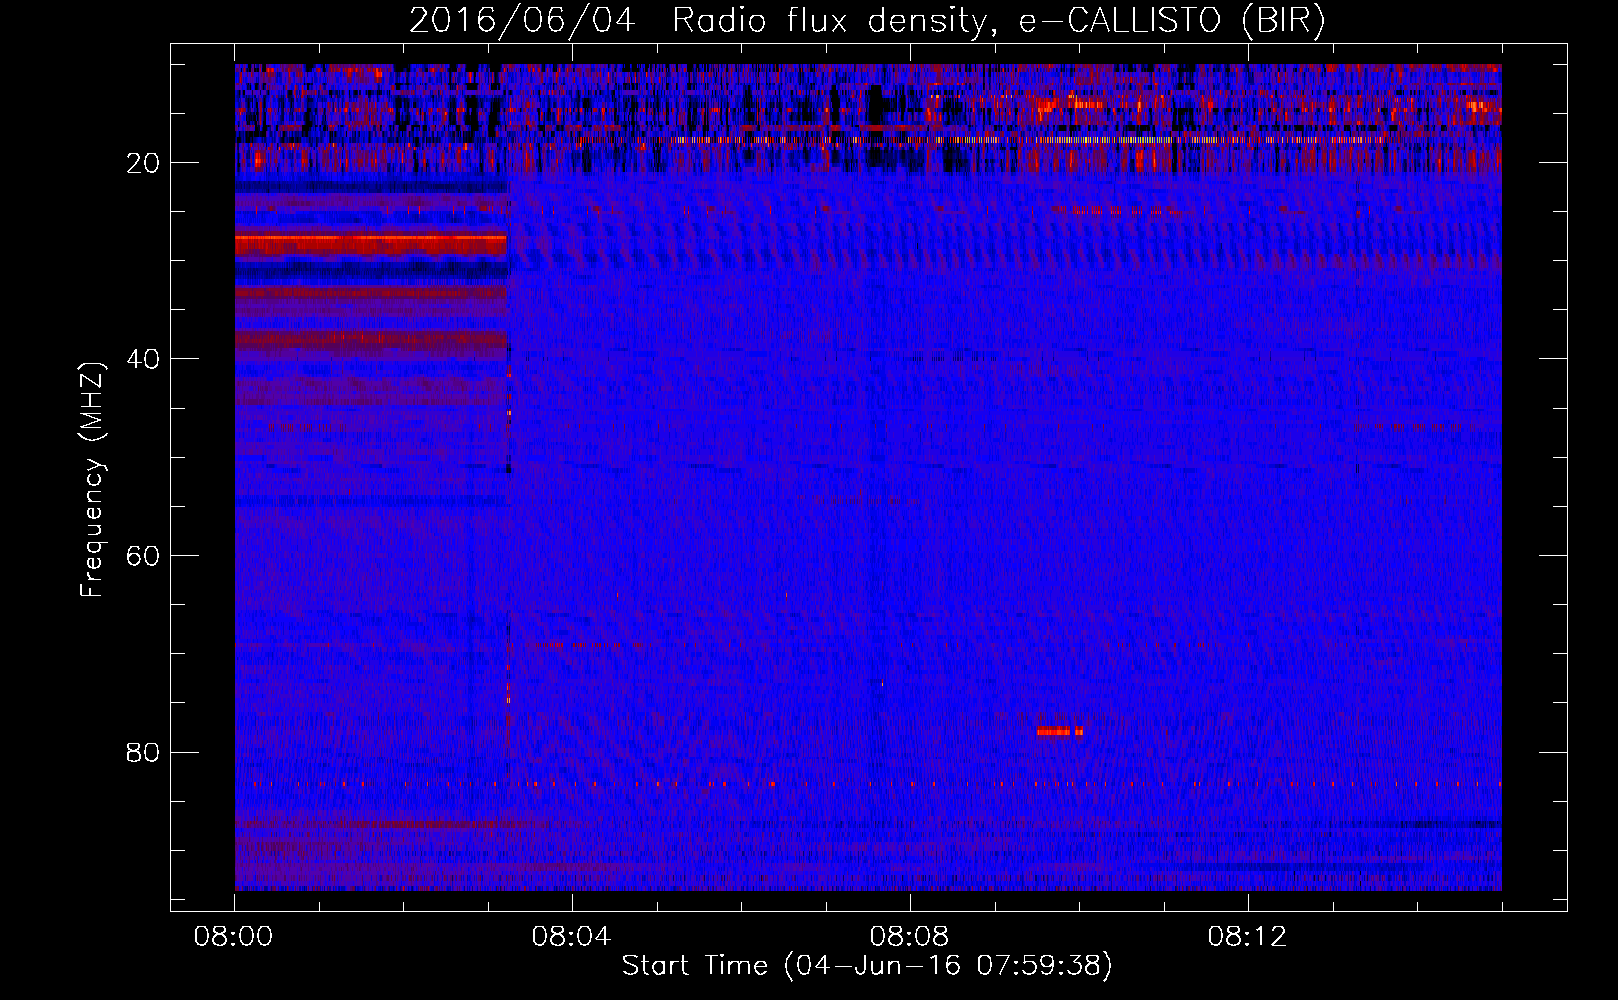Screen dimensions: 1618x1000
Task: Click the time tick label "08:00"
Action: pyautogui.click(x=234, y=937)
